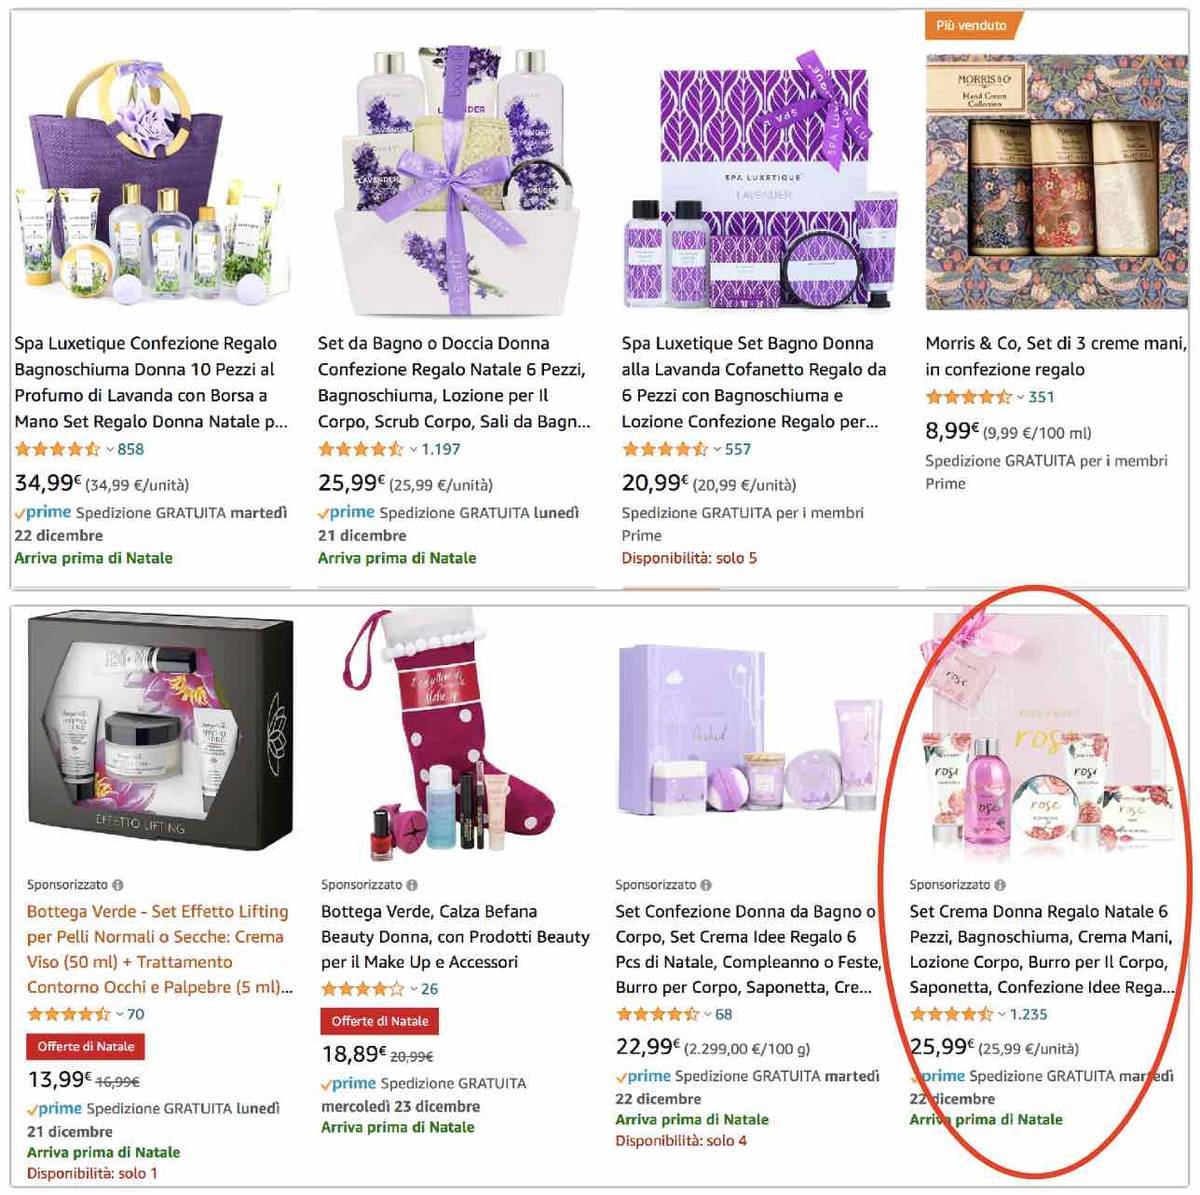Viewport: 1200px width, 1195px height.
Task: Click info icon beside Bottega Verde Lifting Sponsorizzato
Action: [118, 885]
